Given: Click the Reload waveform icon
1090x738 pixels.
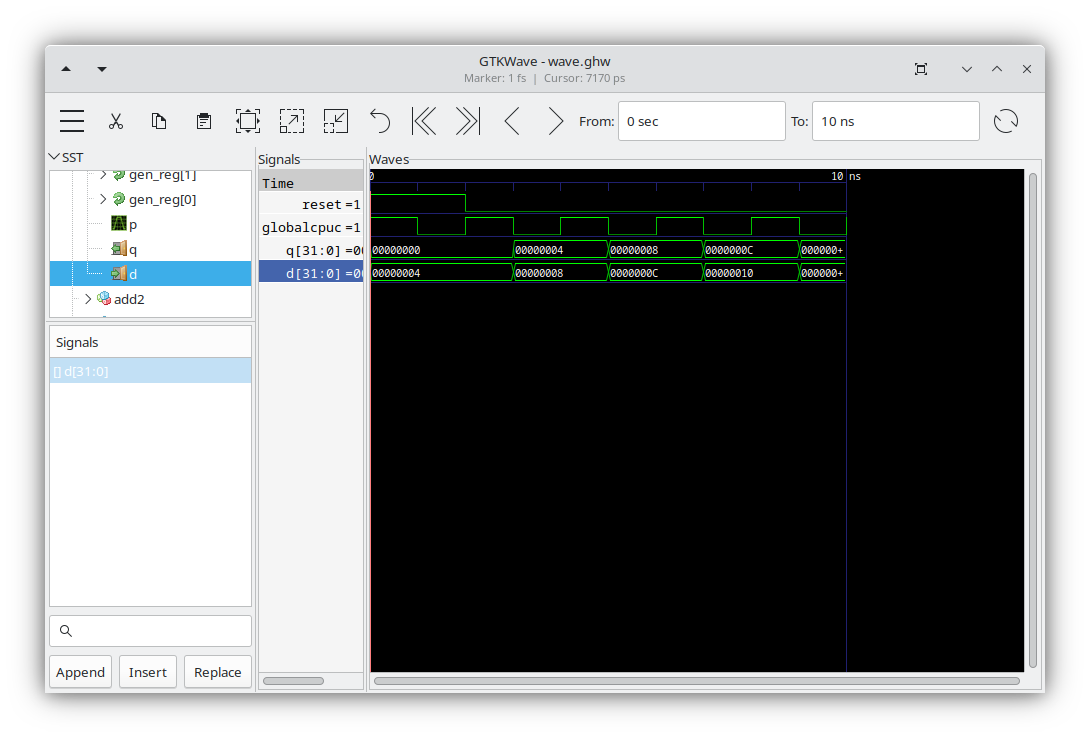Looking at the screenshot, I should 1006,120.
